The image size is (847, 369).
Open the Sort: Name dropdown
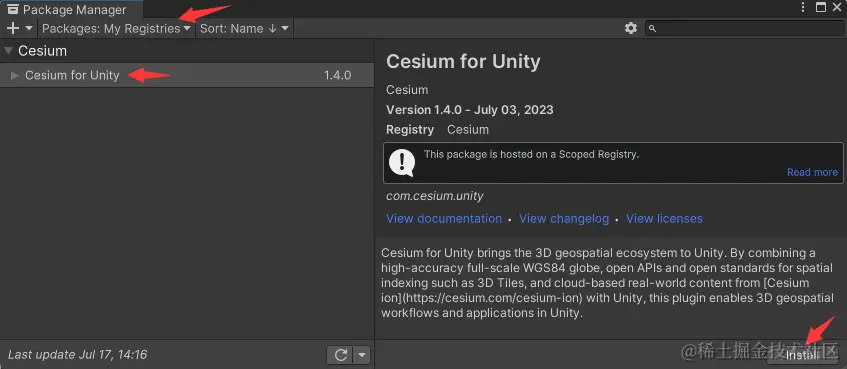pyautogui.click(x=244, y=28)
